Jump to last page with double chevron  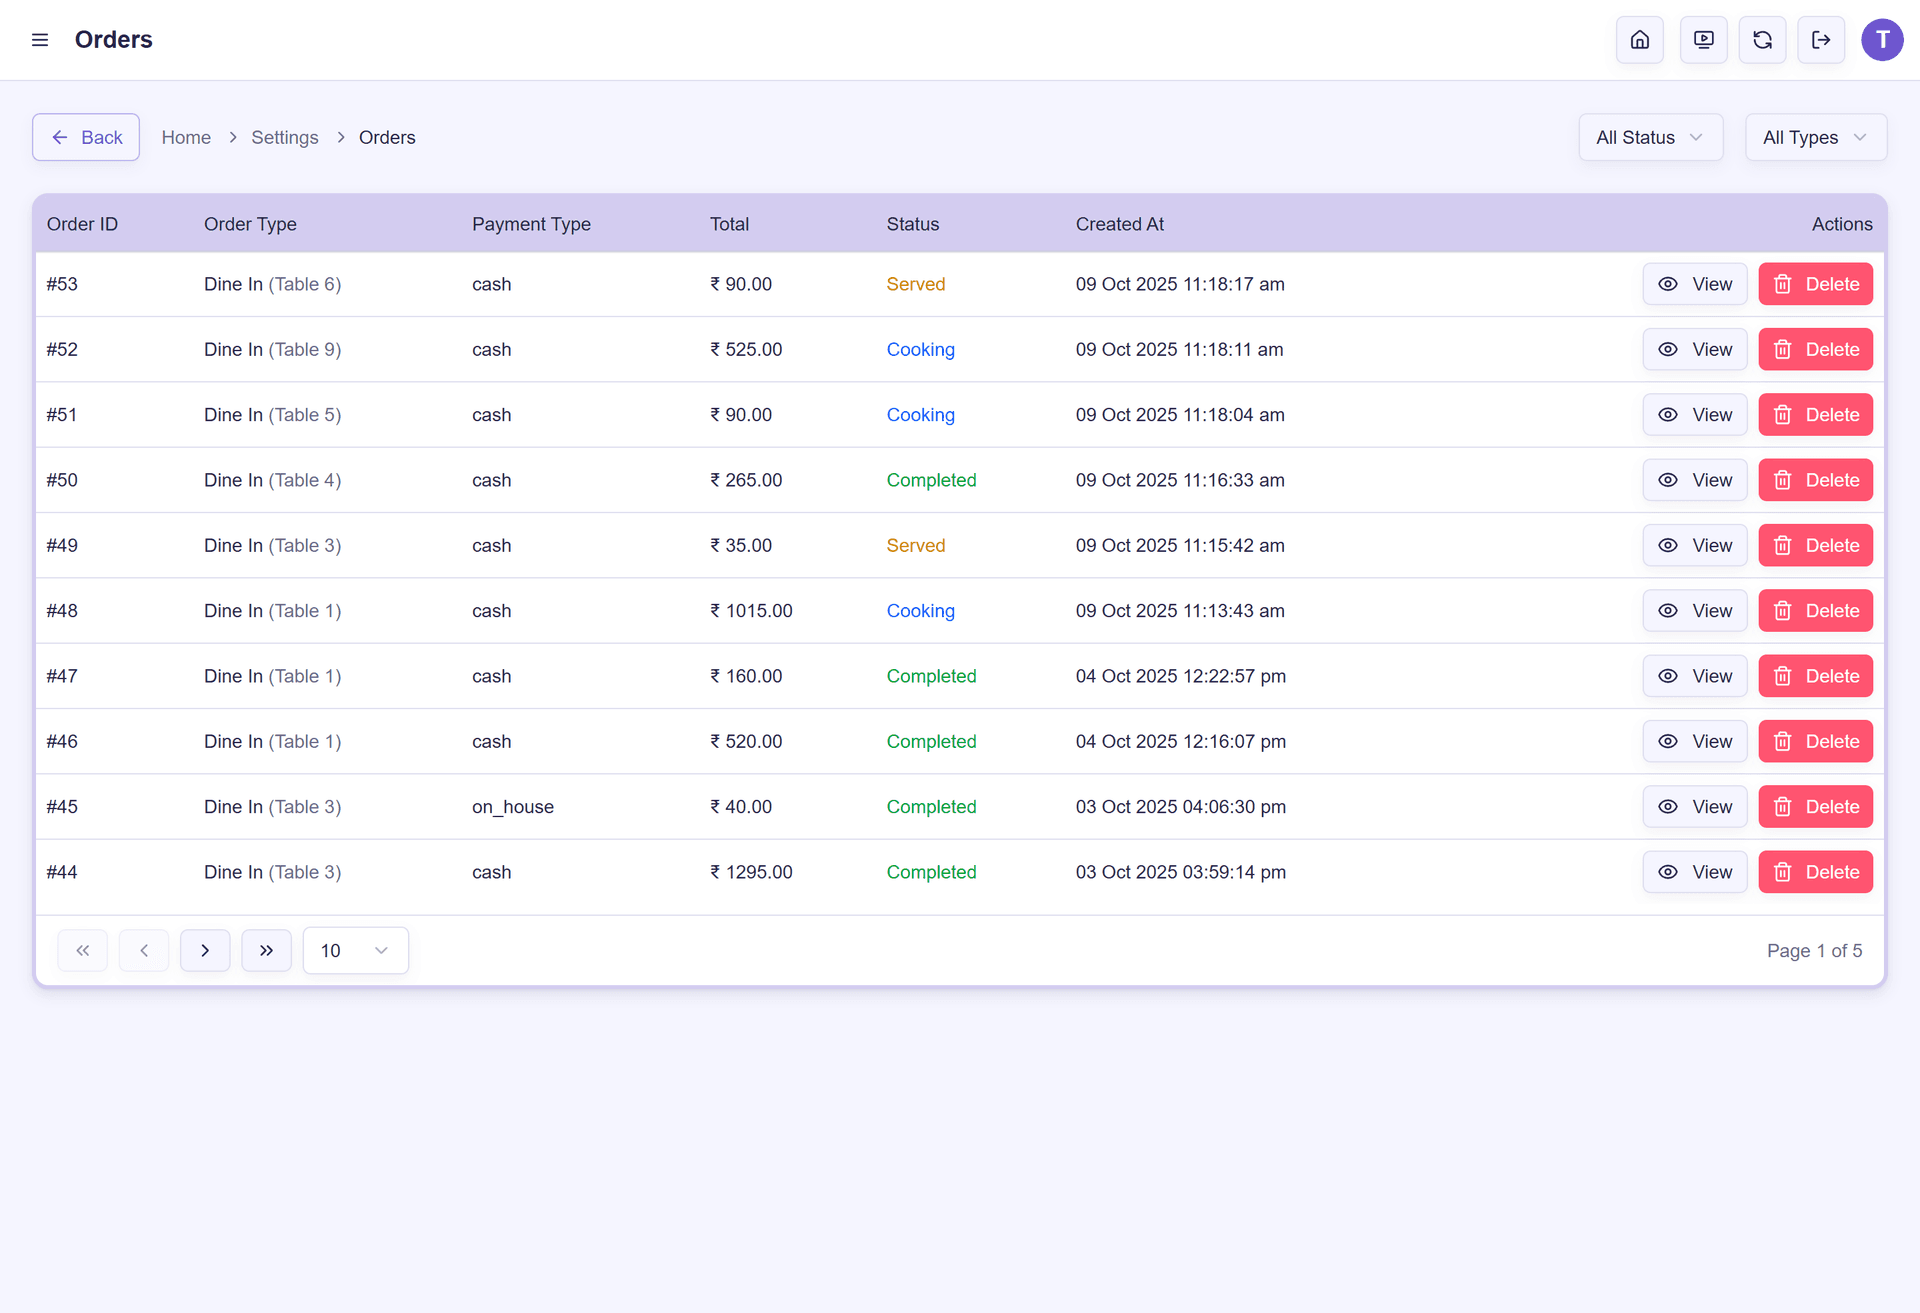pos(266,950)
